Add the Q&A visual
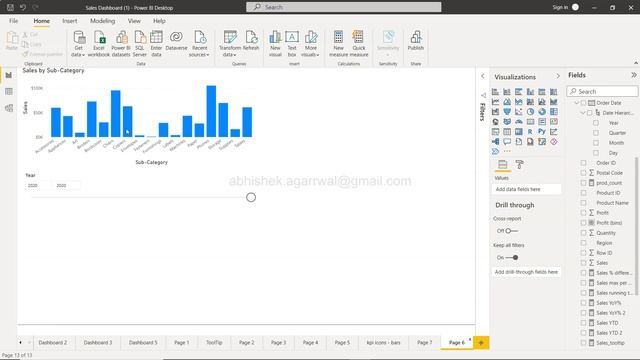Screen dimensions: 640x360 (507, 142)
